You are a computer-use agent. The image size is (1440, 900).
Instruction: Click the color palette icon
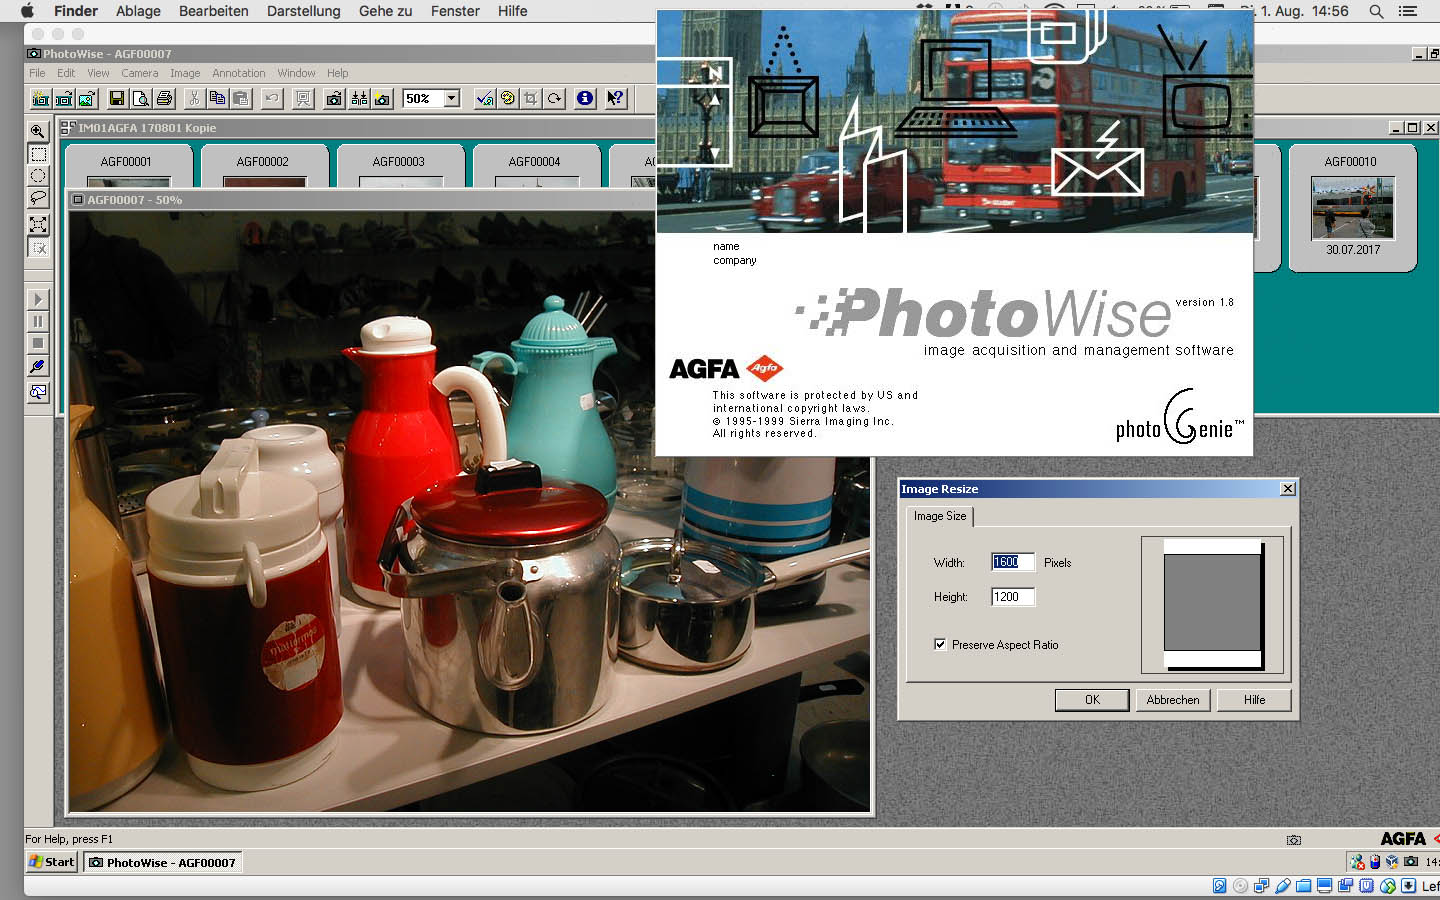tap(508, 98)
